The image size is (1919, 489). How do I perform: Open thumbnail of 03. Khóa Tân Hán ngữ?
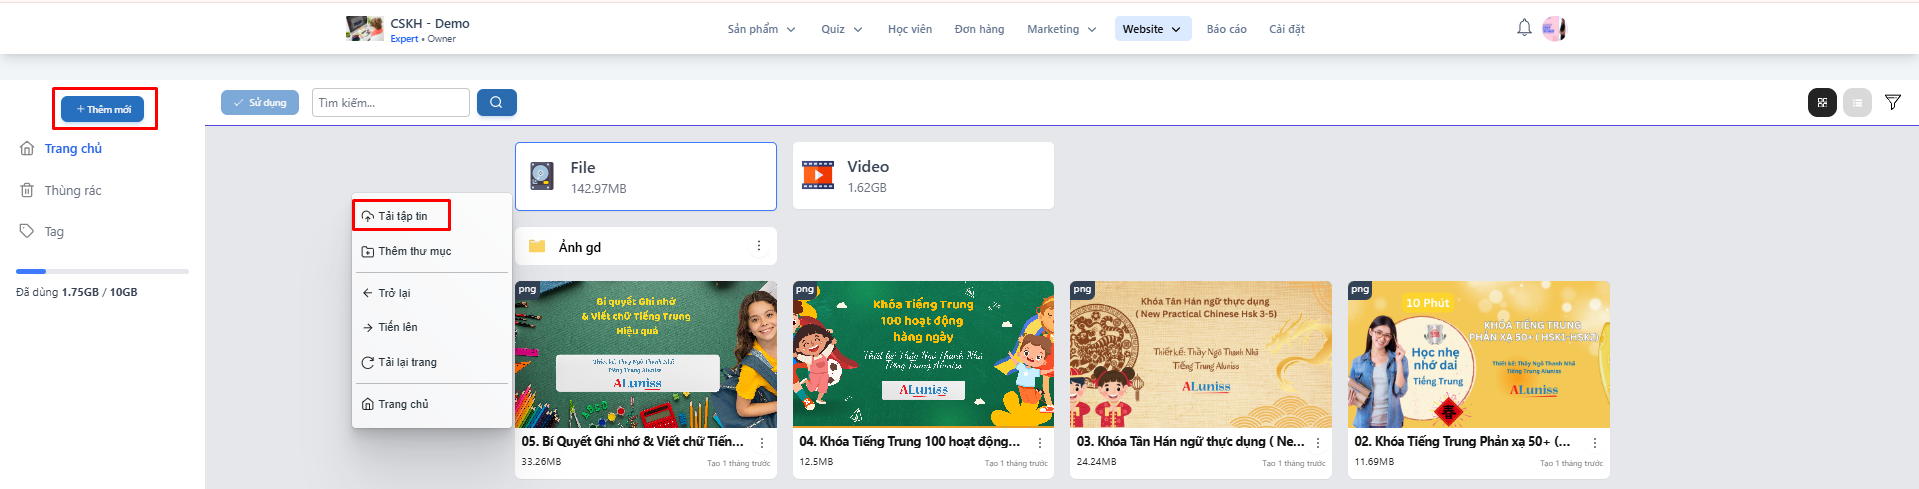pyautogui.click(x=1201, y=354)
